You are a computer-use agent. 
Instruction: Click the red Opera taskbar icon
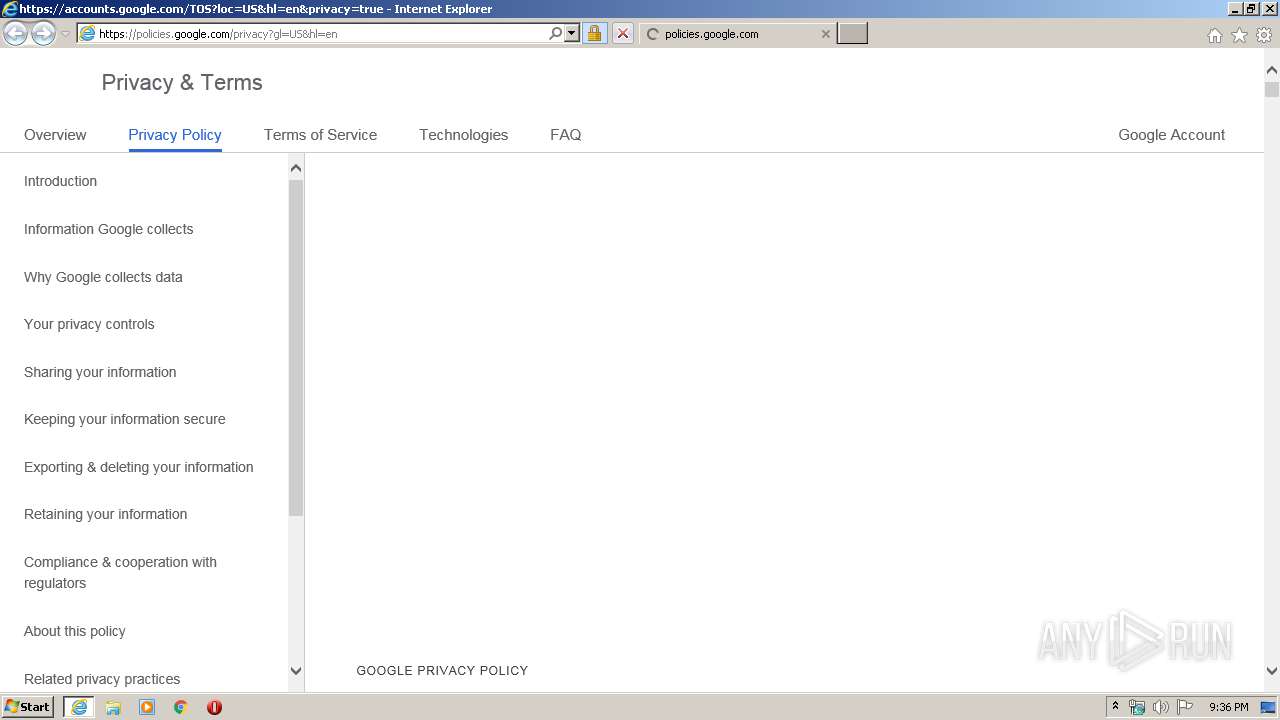point(214,707)
